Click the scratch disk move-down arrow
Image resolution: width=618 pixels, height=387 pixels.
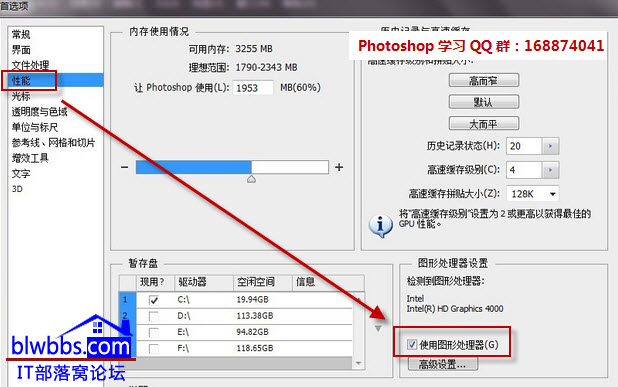[x=378, y=329]
